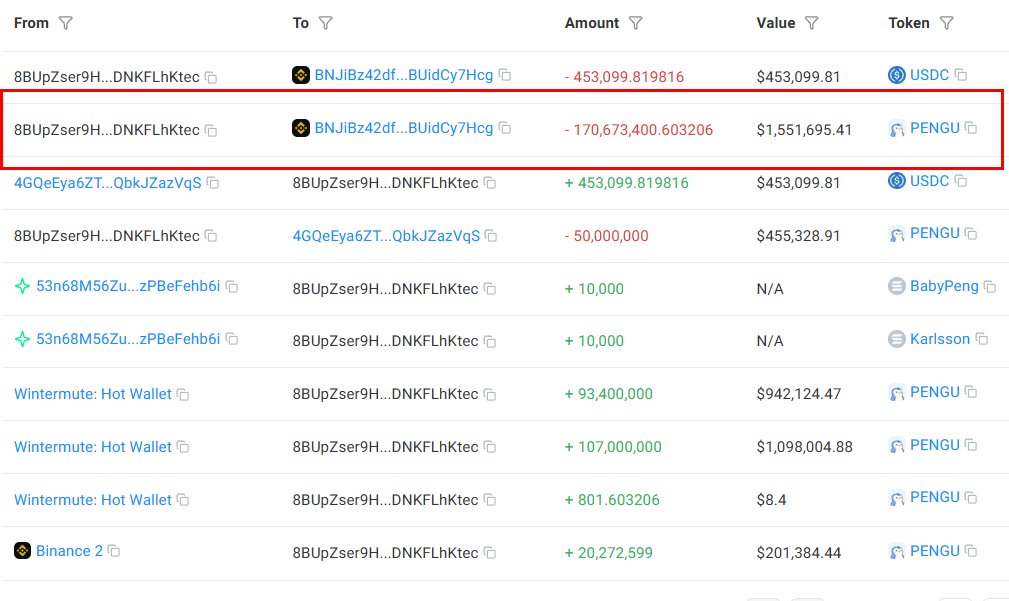The height and width of the screenshot is (601, 1009).
Task: Copy the first USDC token address
Action: point(960,75)
